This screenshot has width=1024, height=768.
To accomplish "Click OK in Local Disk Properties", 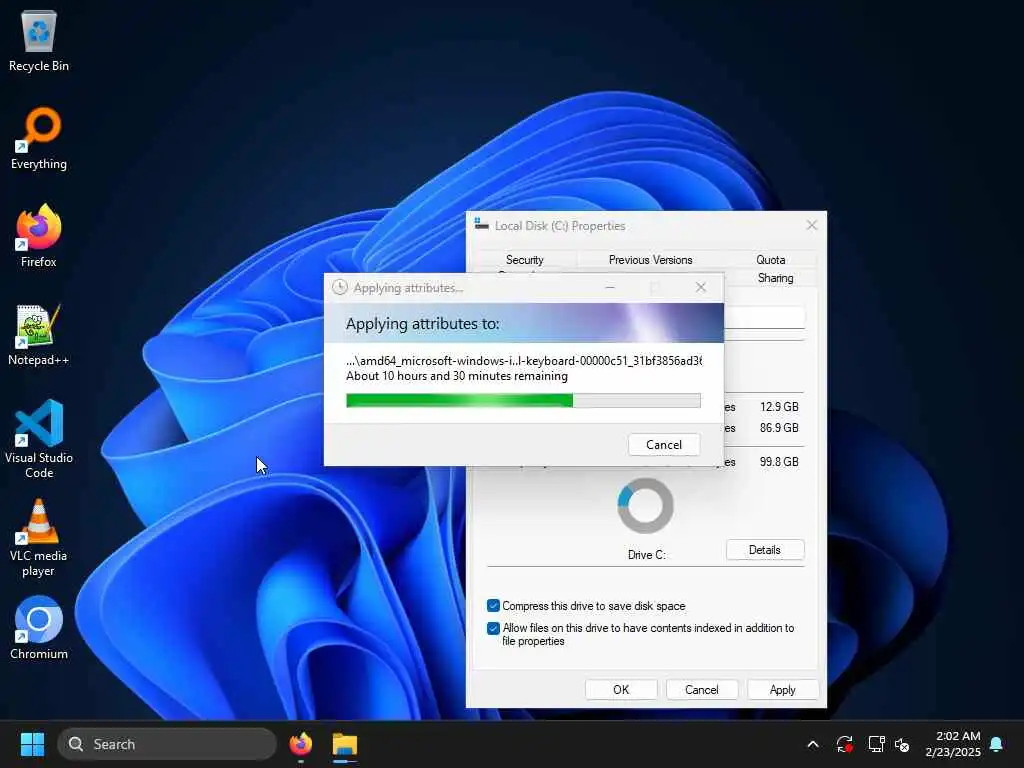I will coord(621,690).
